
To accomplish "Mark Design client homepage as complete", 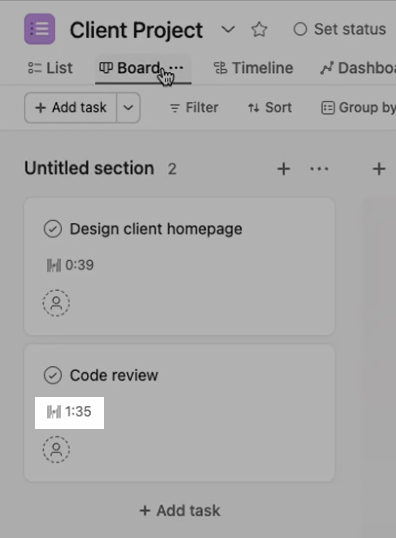I will point(53,229).
